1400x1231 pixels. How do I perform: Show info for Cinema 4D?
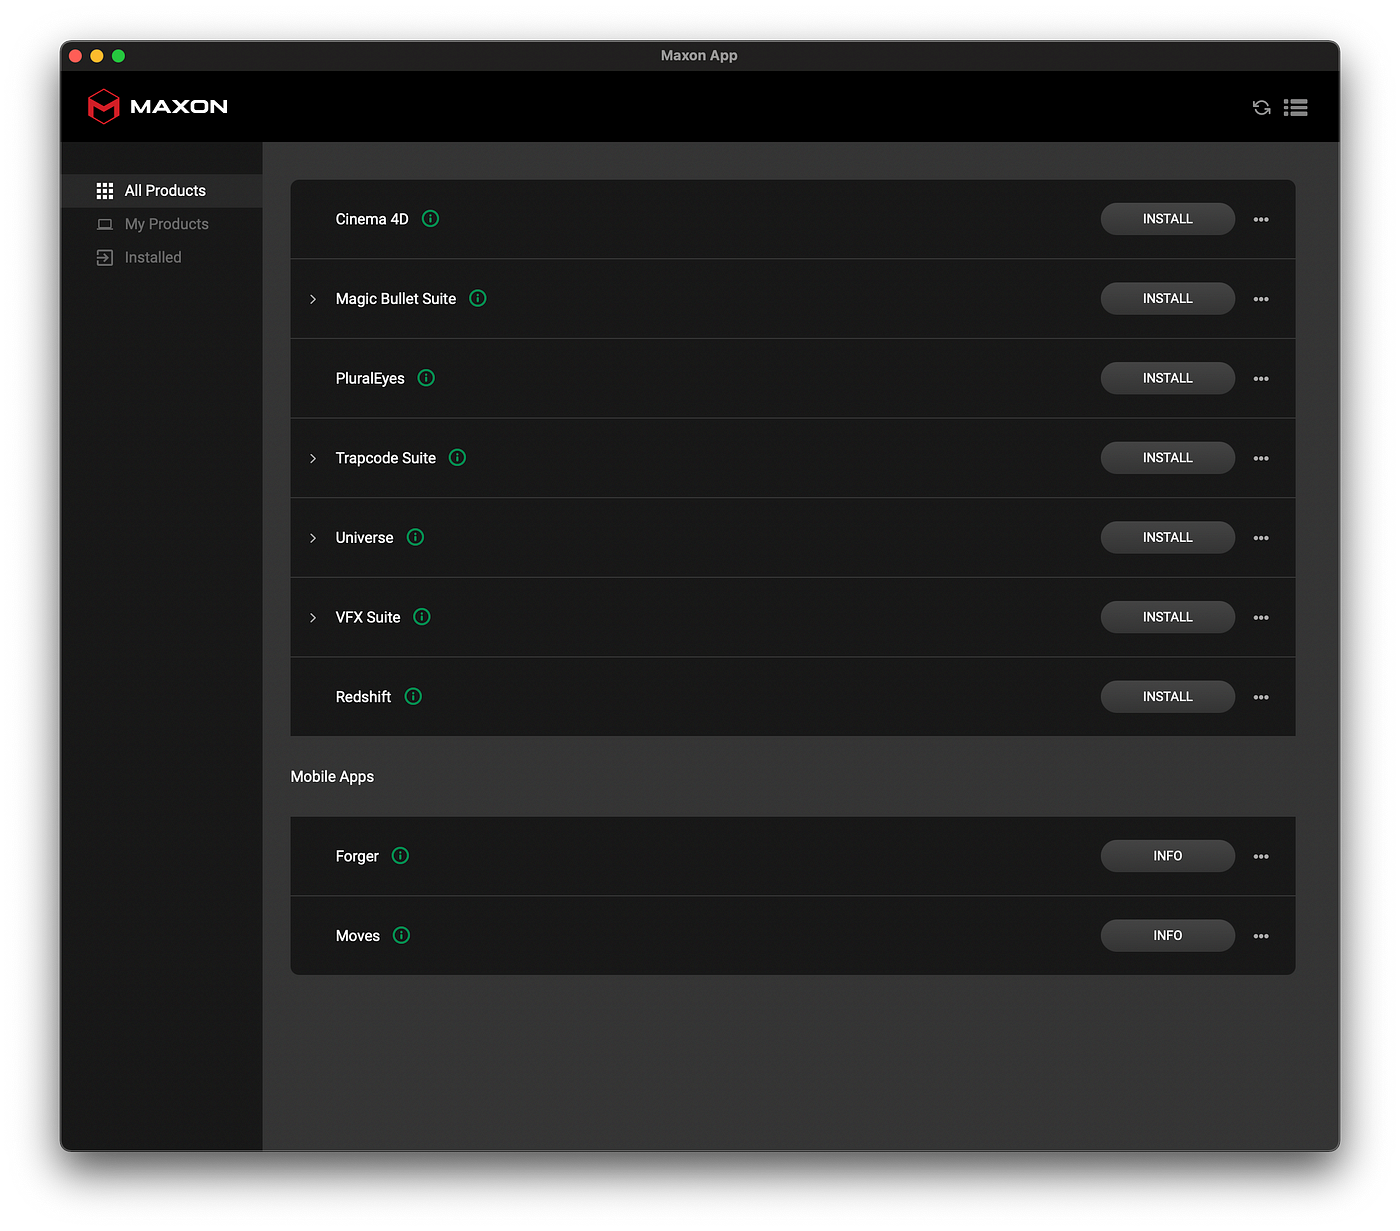430,218
